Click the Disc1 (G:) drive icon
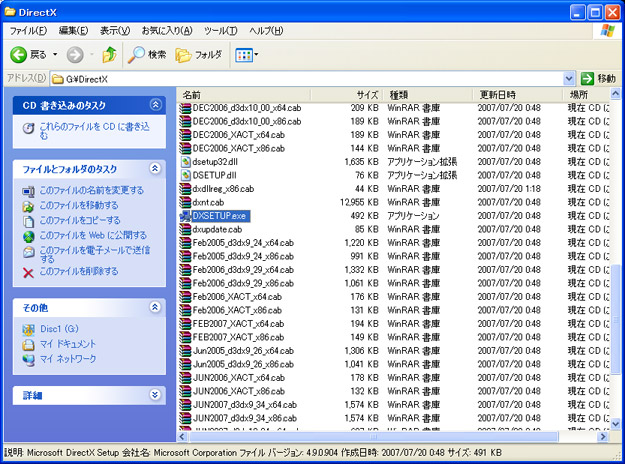The width and height of the screenshot is (625, 464). click(x=28, y=330)
